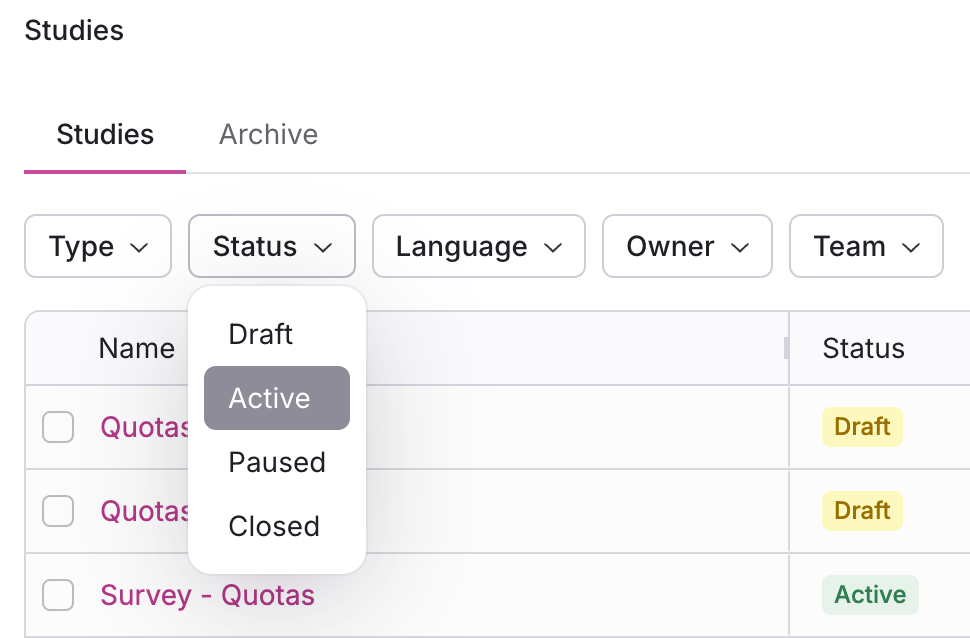Click the first row's Draft badge
970x638 pixels.
pyautogui.click(x=862, y=427)
